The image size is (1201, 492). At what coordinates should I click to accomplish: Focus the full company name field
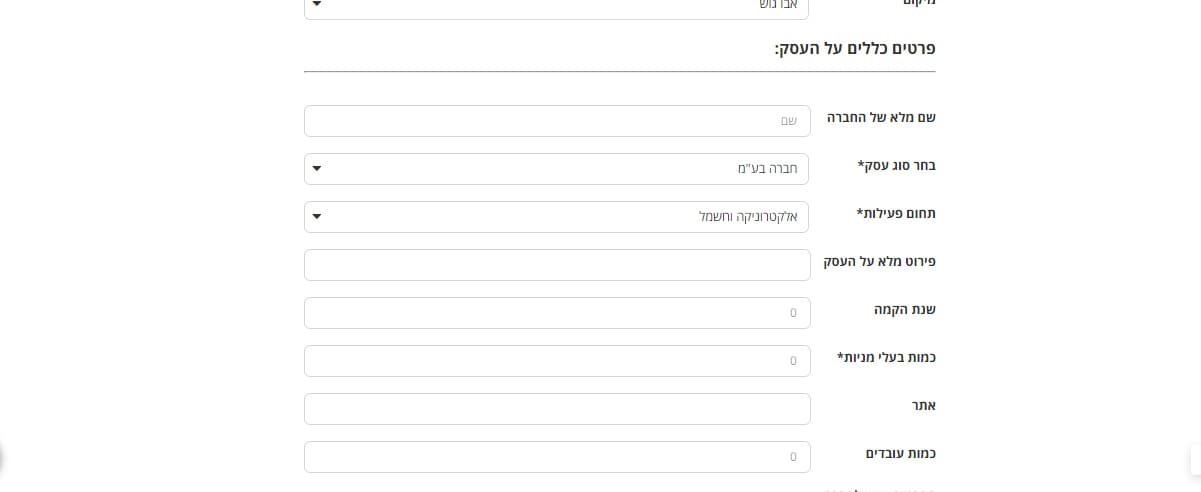[556, 121]
